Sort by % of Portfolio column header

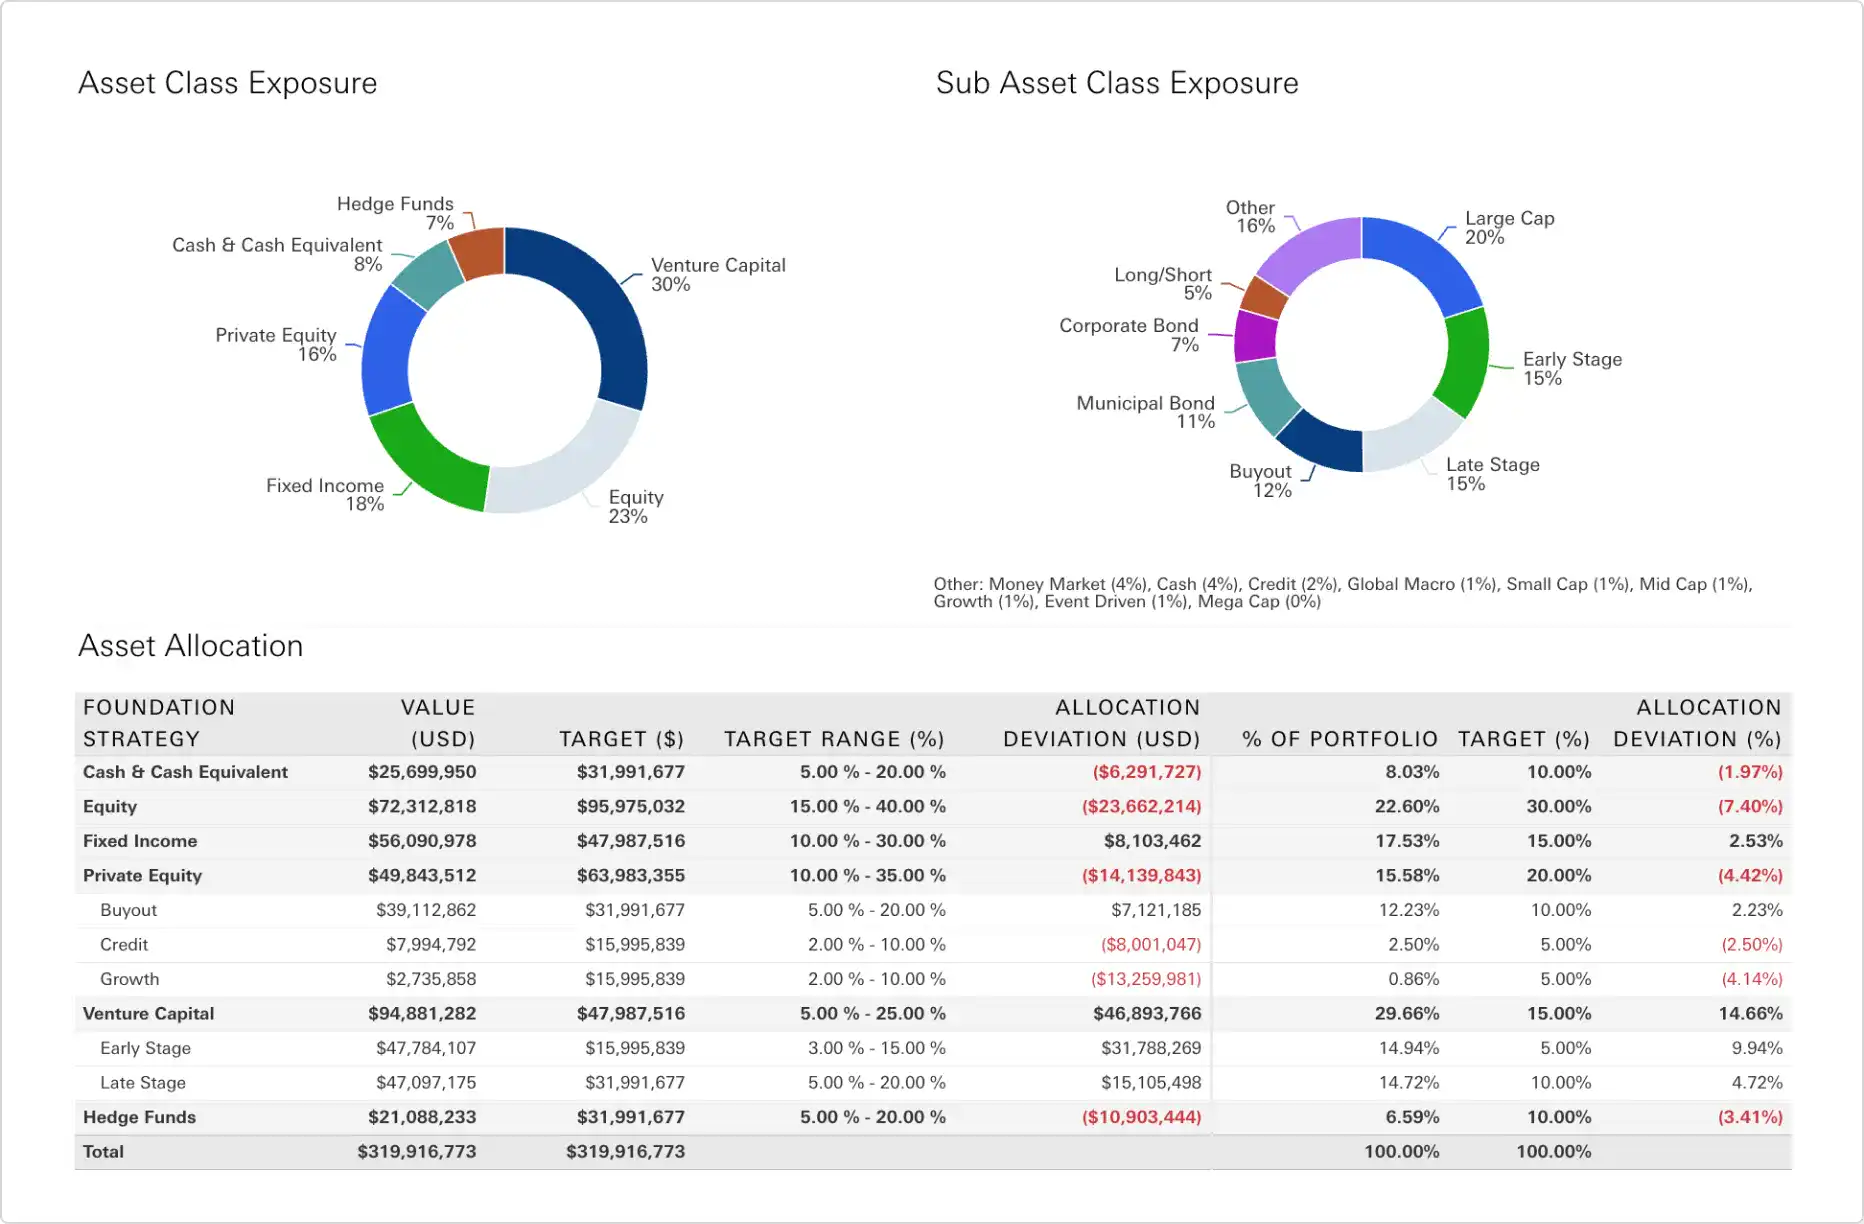point(1339,739)
